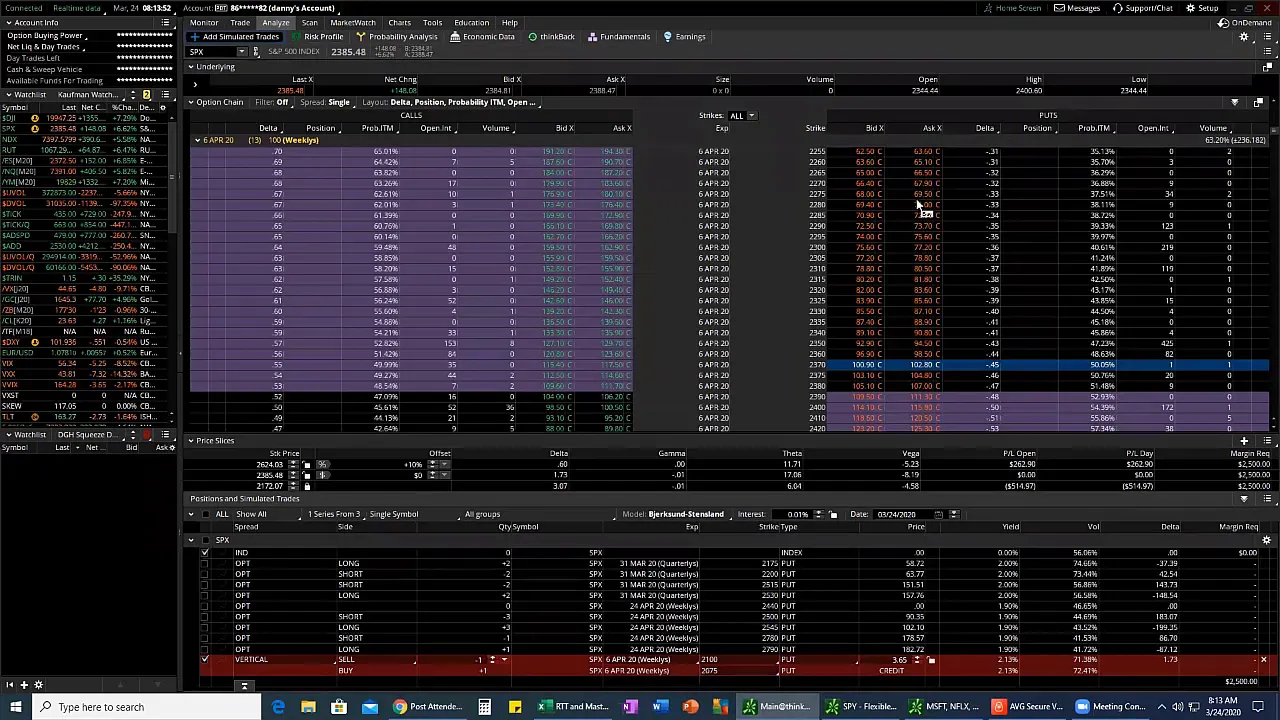Click Show All positions filter
The image size is (1280, 720).
coord(251,515)
